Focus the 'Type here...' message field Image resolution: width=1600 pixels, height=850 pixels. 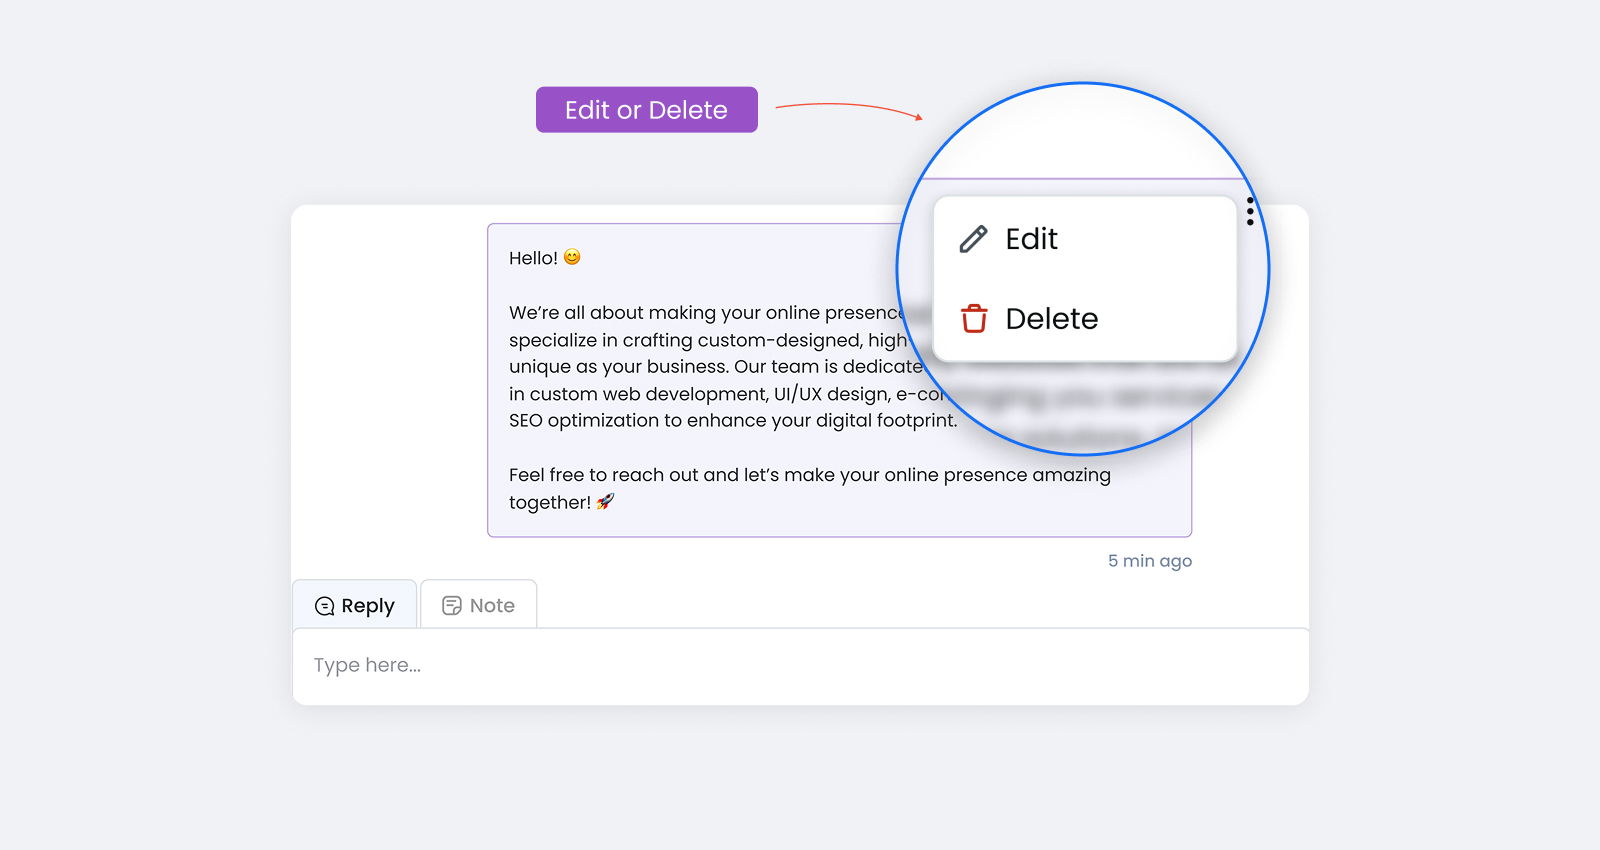pos(800,666)
